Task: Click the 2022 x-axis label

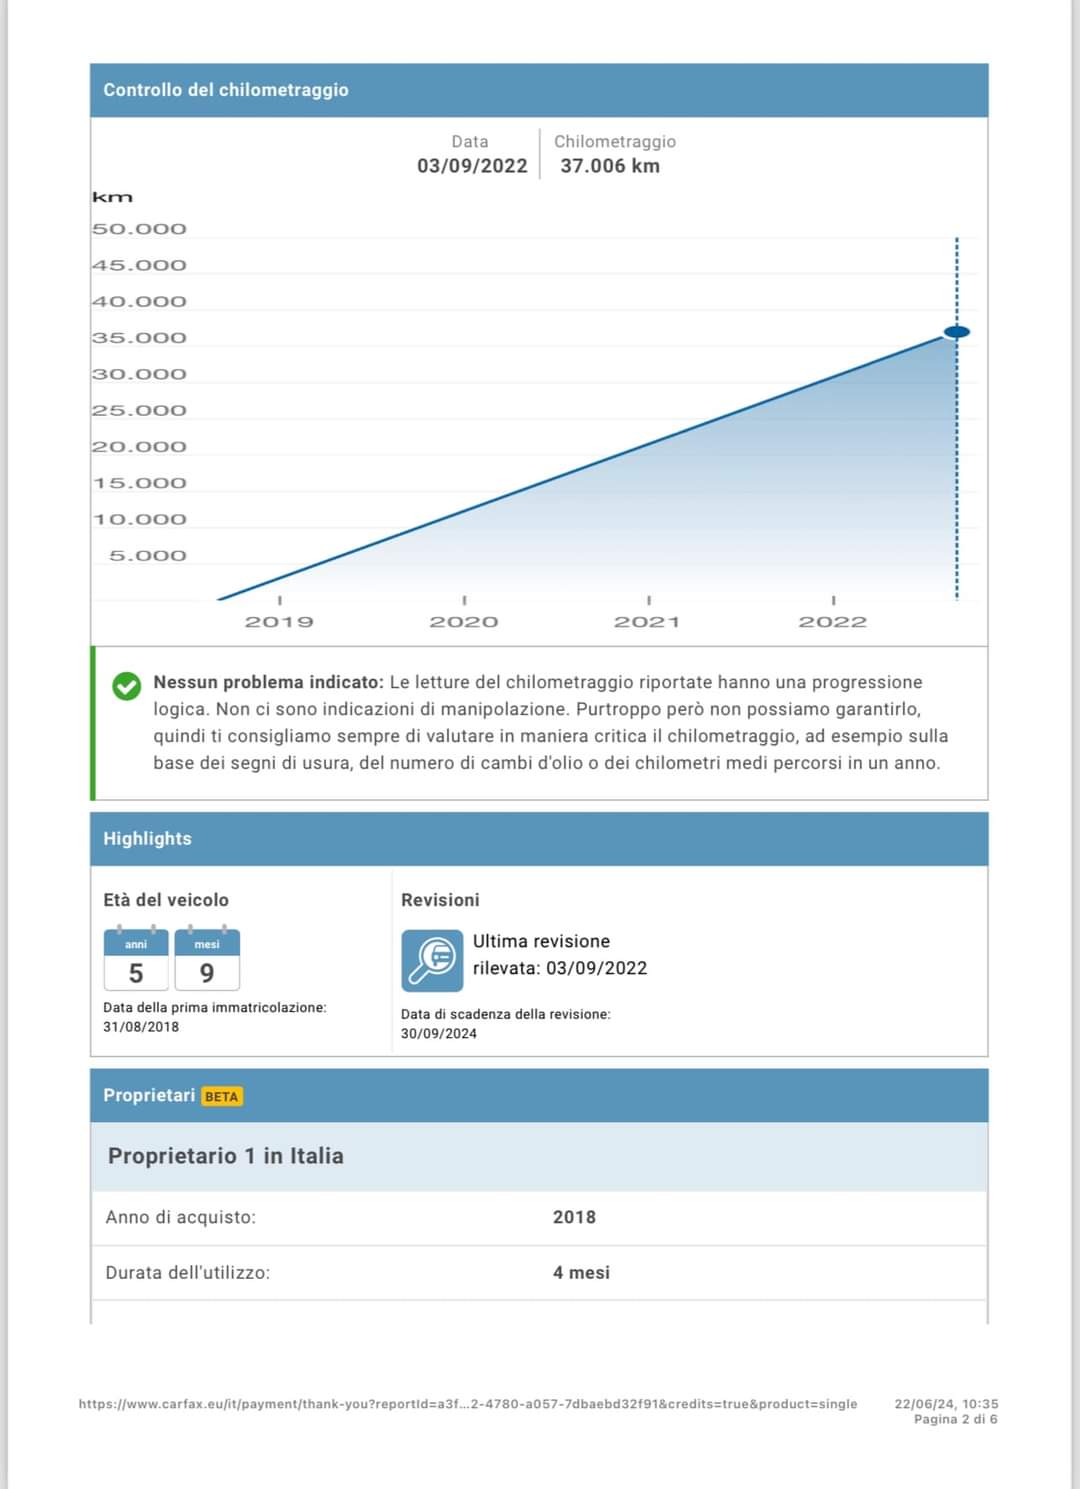Action: coord(832,622)
